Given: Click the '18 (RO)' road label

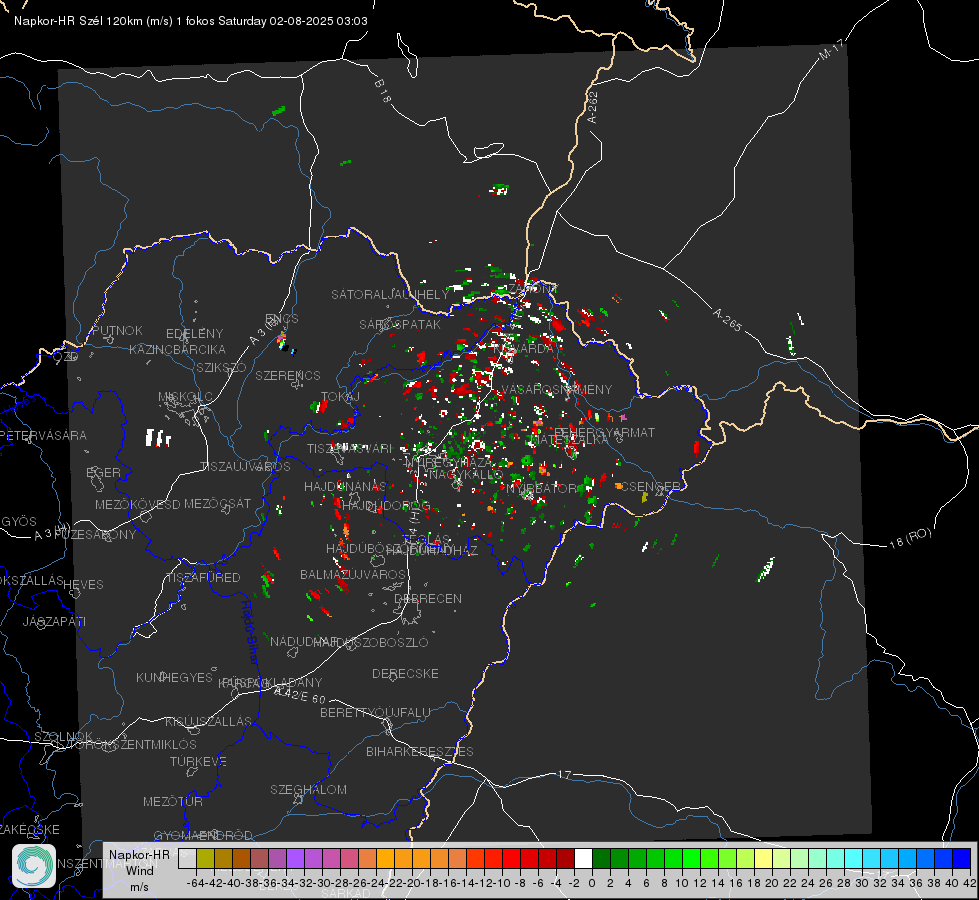Looking at the screenshot, I should tap(910, 538).
